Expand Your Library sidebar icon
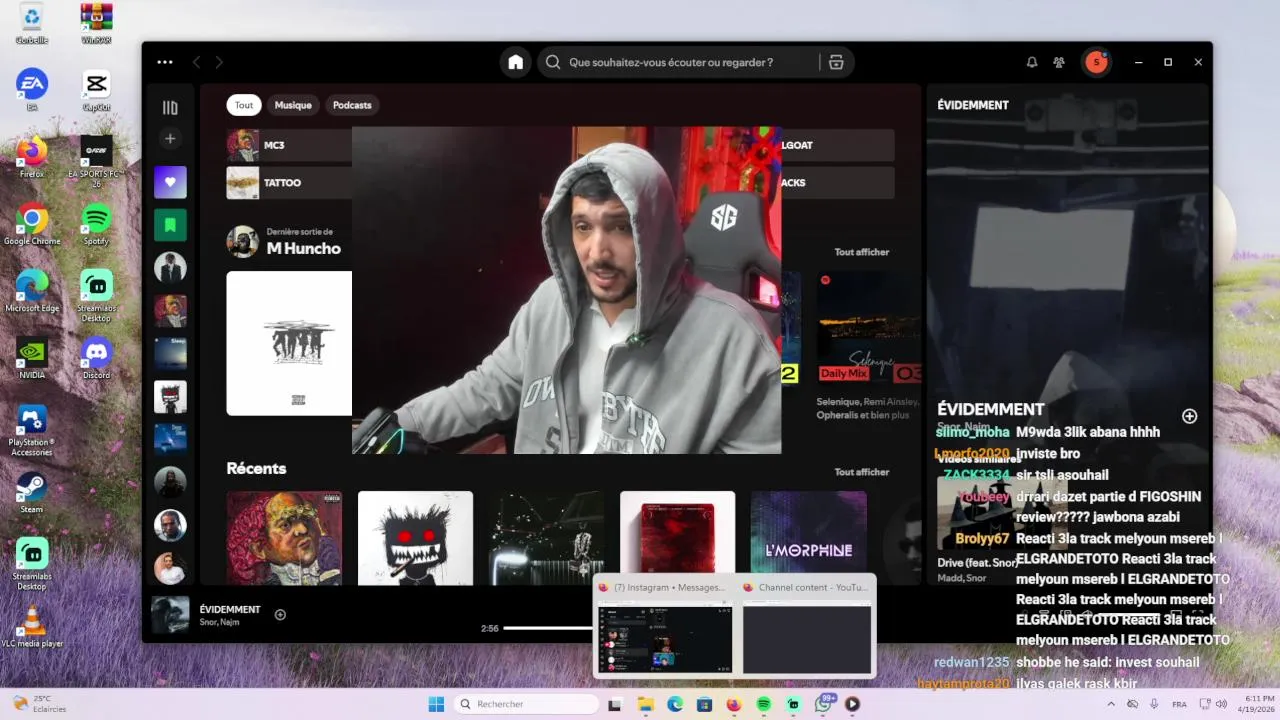Screen dimensions: 1280x720 (170, 107)
